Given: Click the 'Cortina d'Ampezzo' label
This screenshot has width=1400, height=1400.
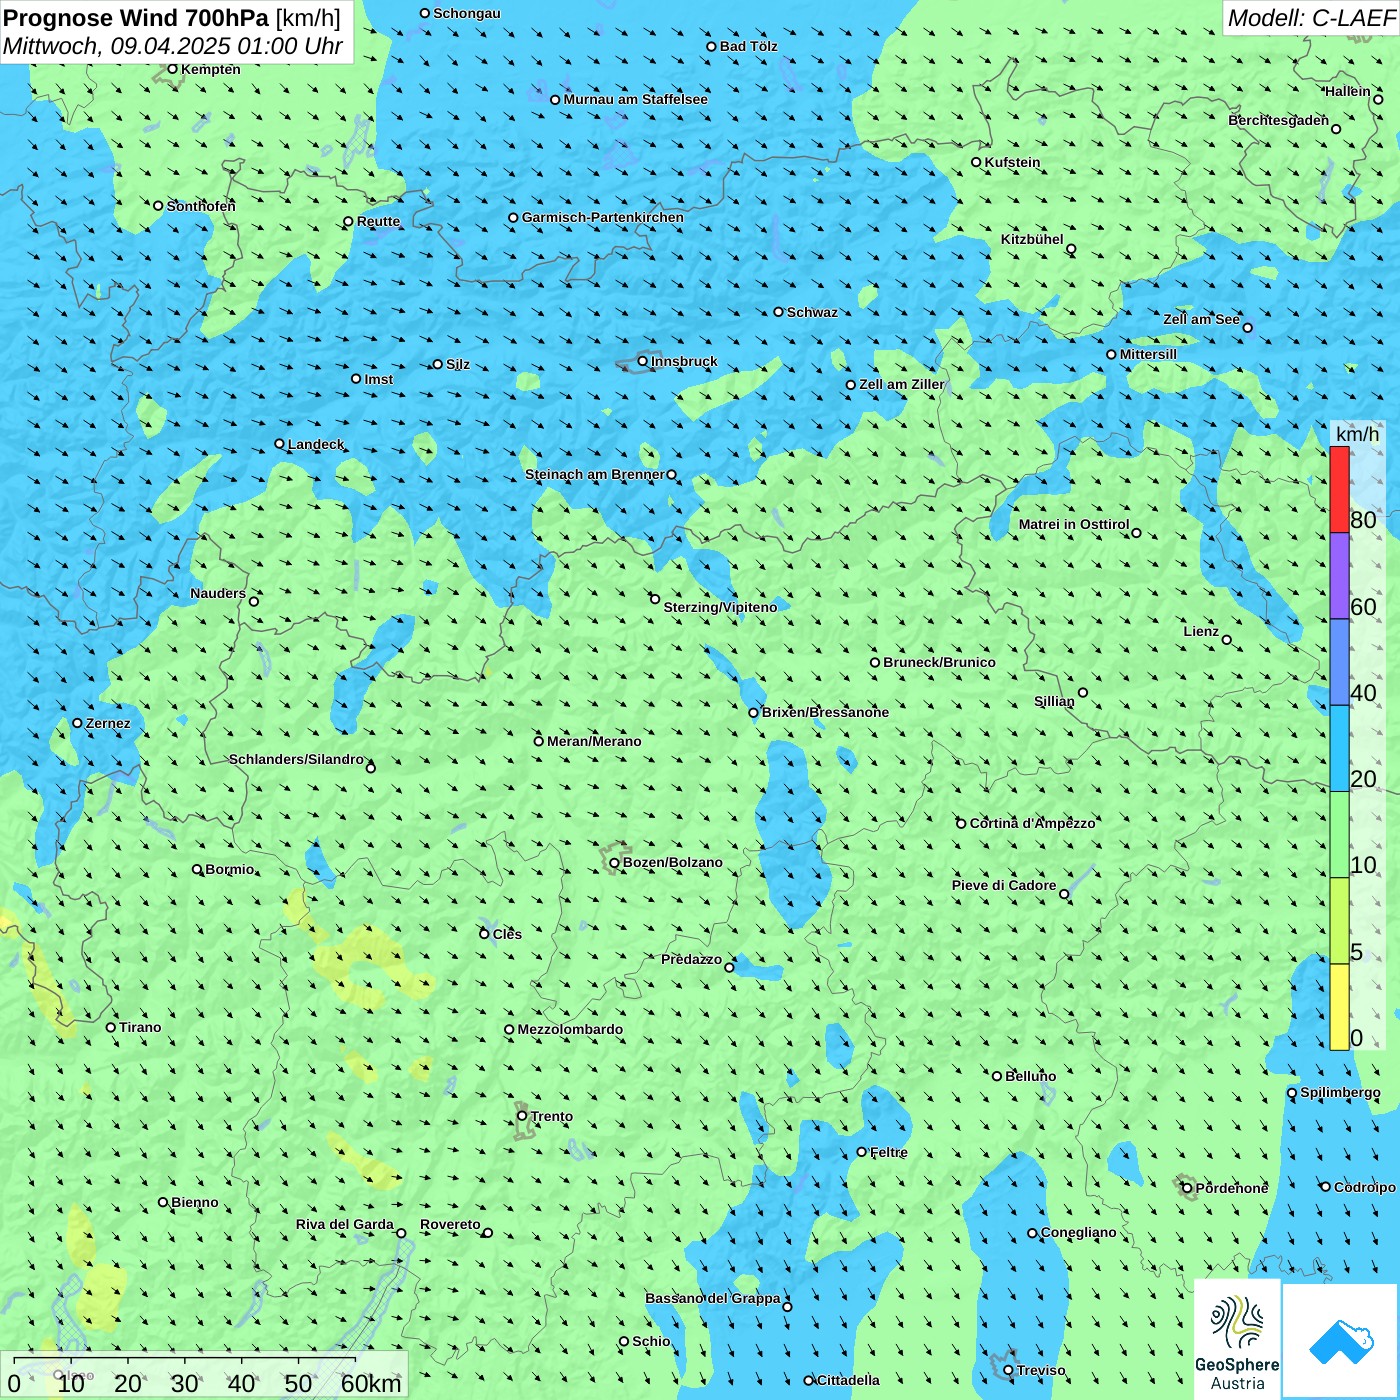Looking at the screenshot, I should tap(1033, 823).
